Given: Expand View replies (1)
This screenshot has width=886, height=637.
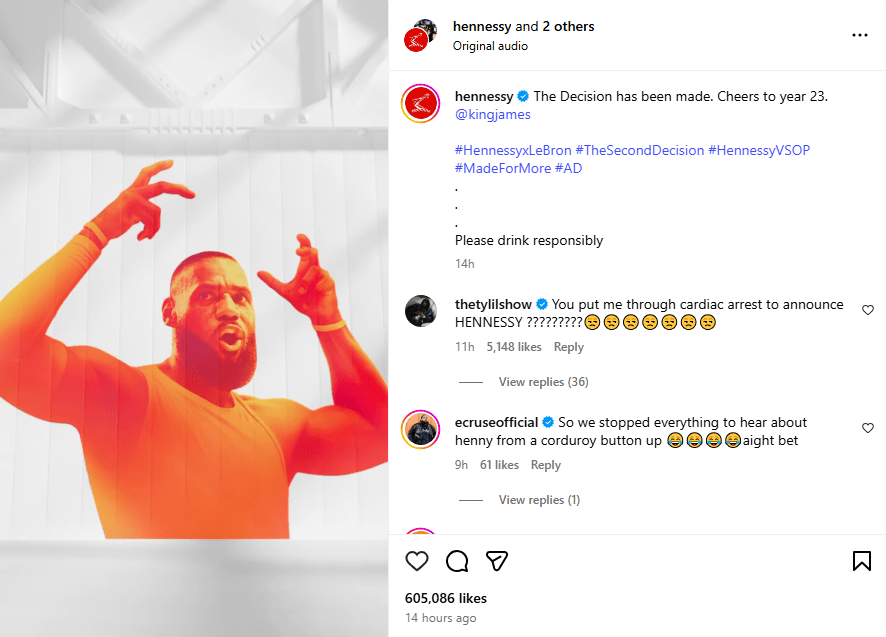Looking at the screenshot, I should pyautogui.click(x=539, y=500).
